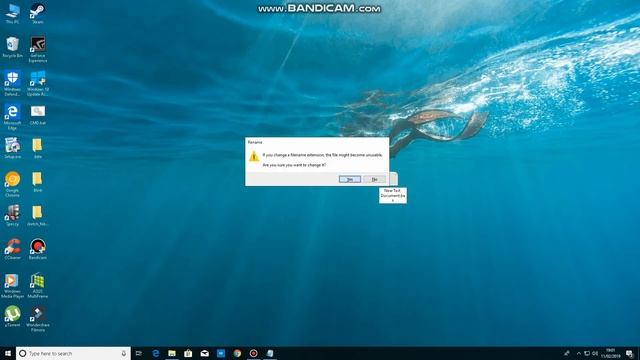640x360 pixels.
Task: Confirm the rename by clicking Yes
Action: coord(350,179)
